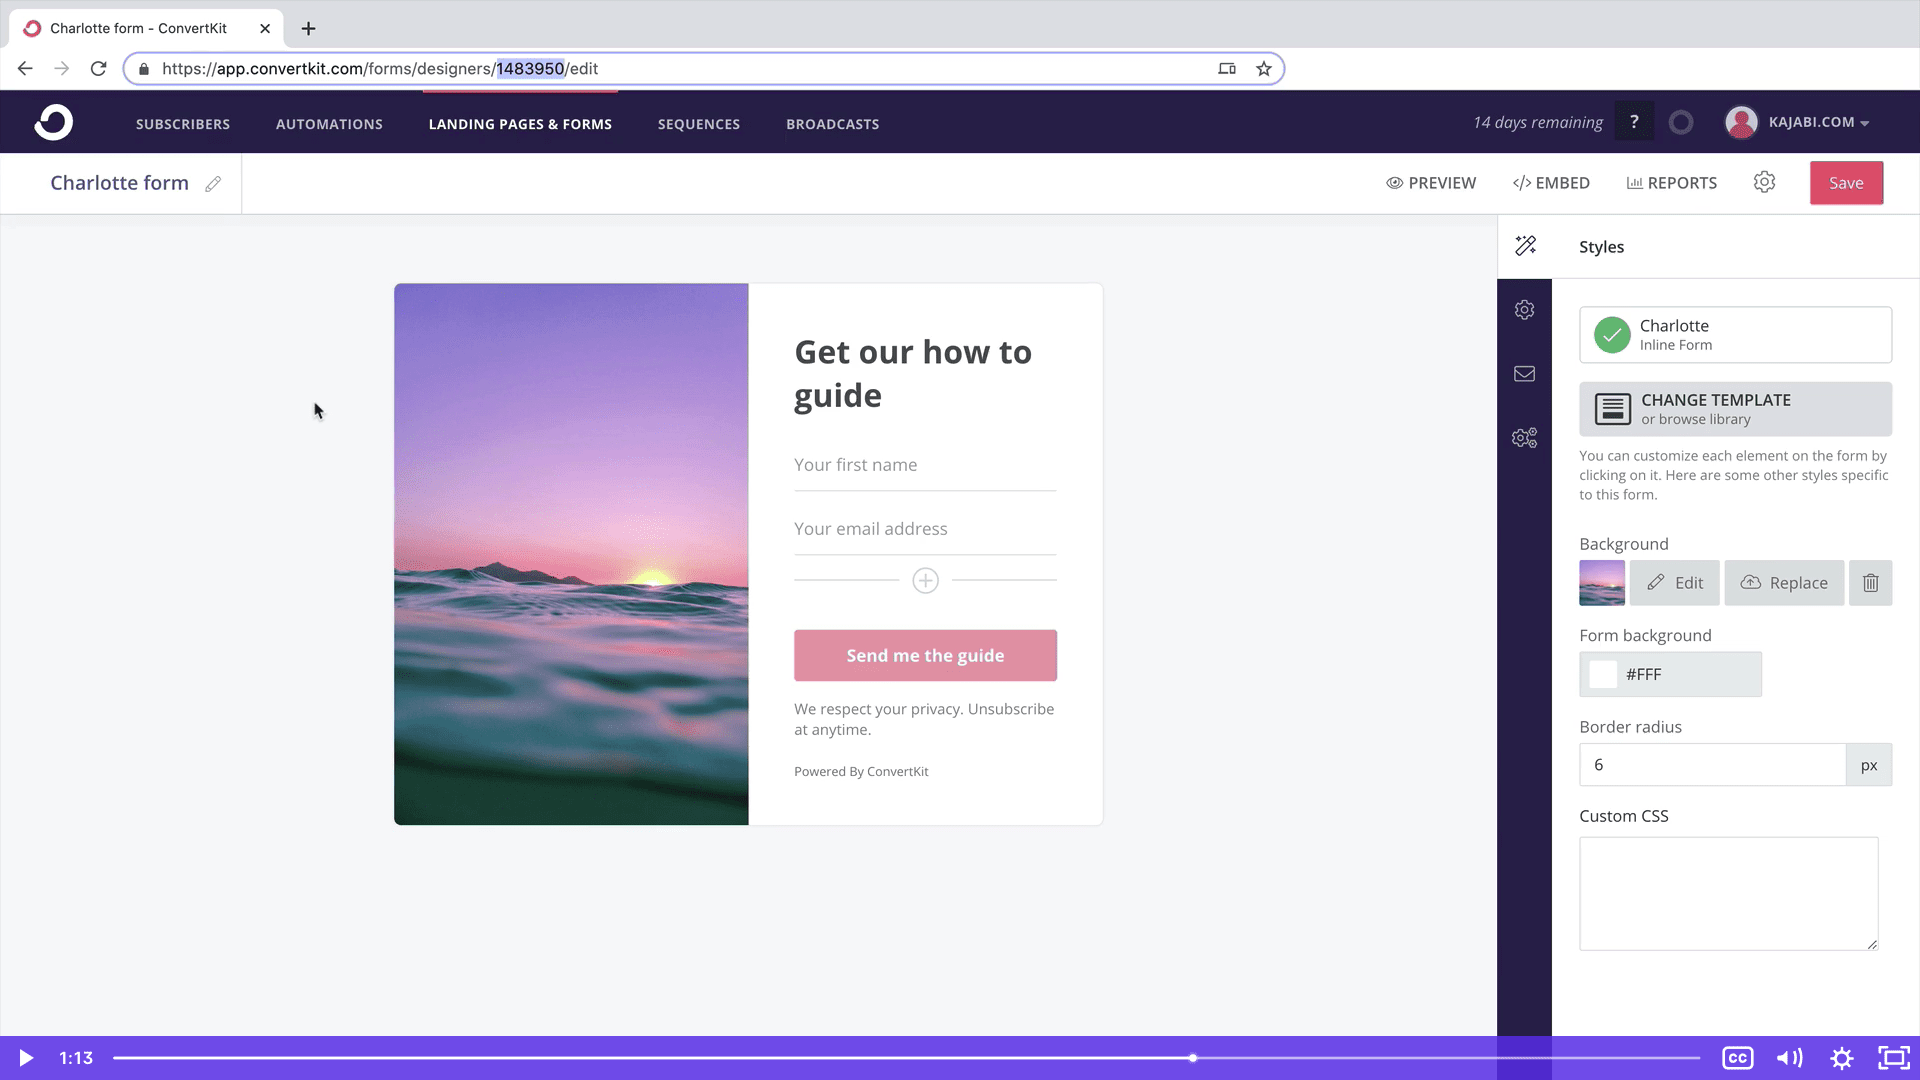The image size is (1920, 1080).
Task: Open Subscribers menu
Action: pos(183,124)
